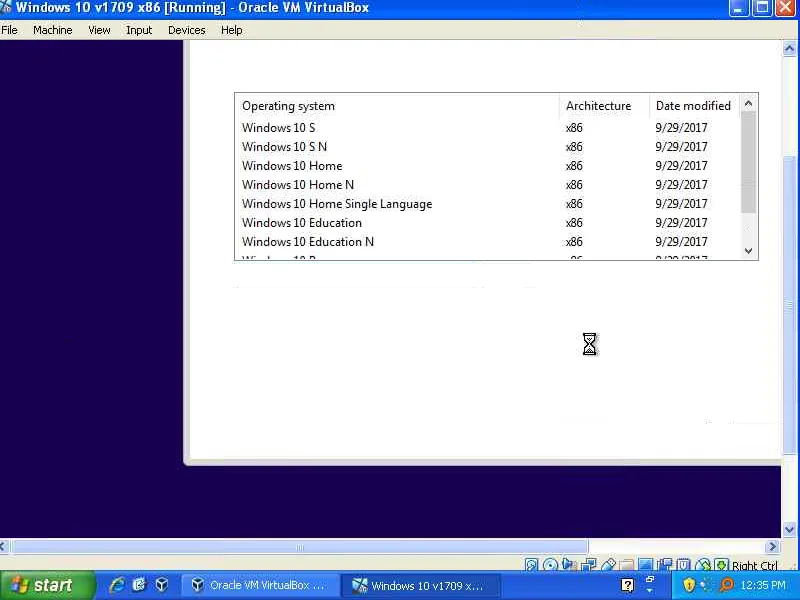800x600 pixels.
Task: Click the Right Ctrl host key label
Action: [755, 565]
